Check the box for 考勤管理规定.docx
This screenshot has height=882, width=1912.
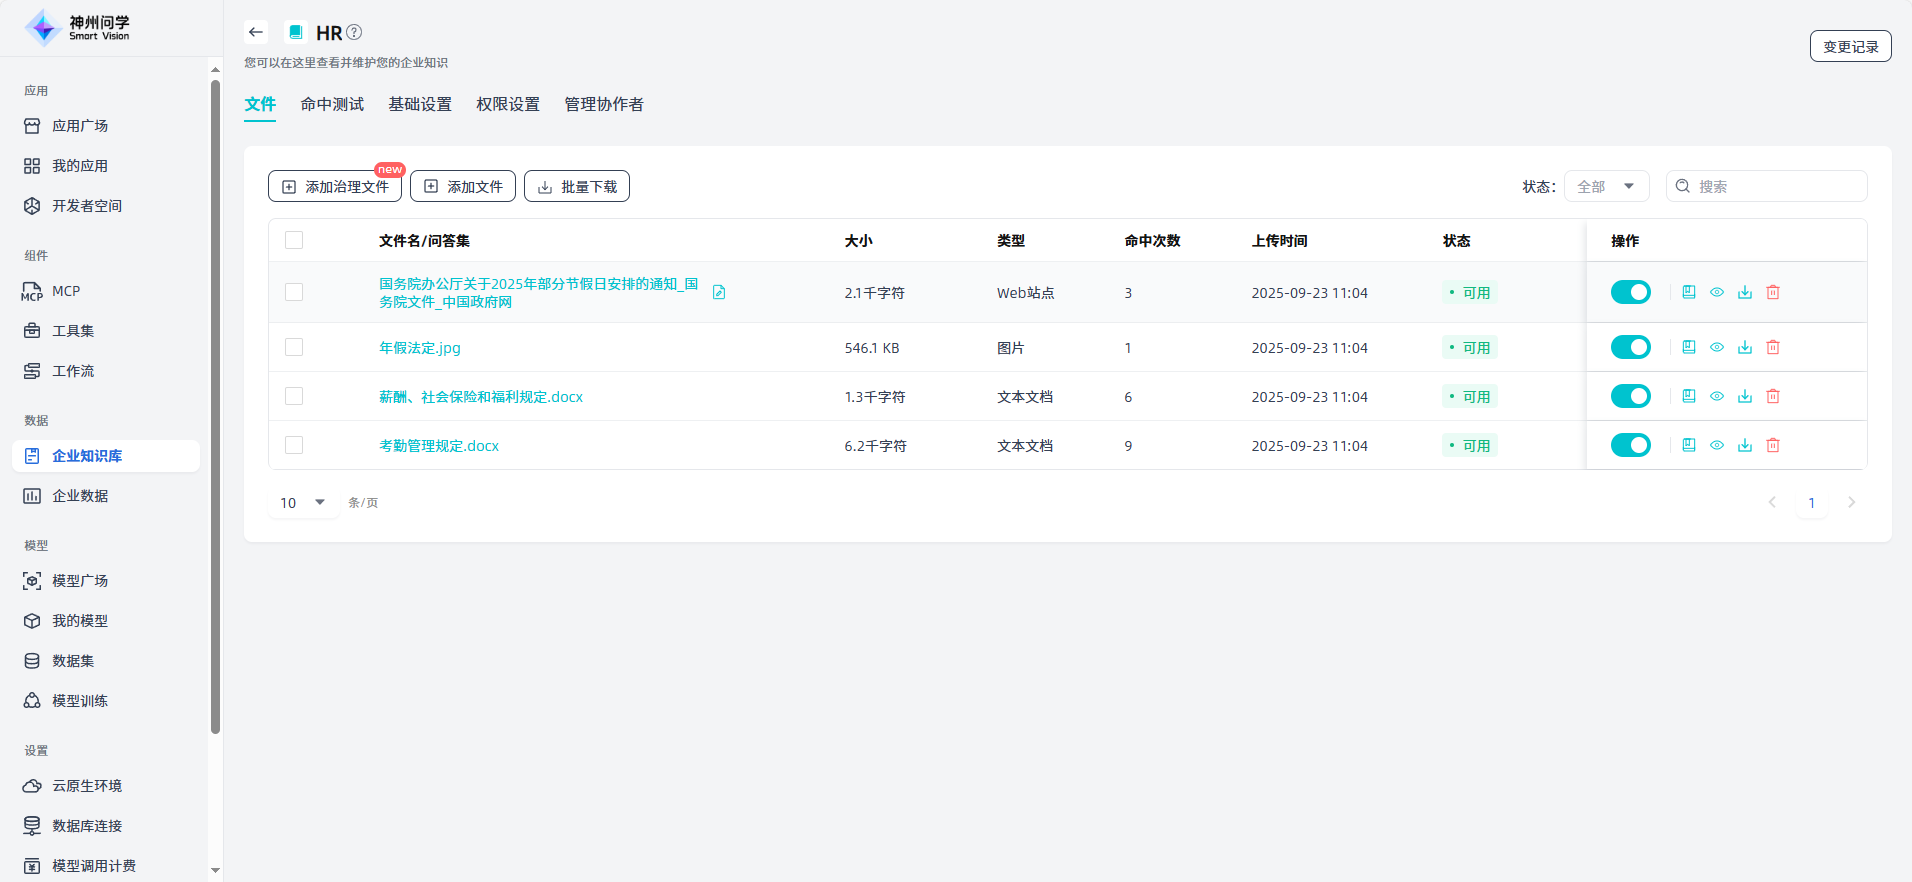point(294,445)
